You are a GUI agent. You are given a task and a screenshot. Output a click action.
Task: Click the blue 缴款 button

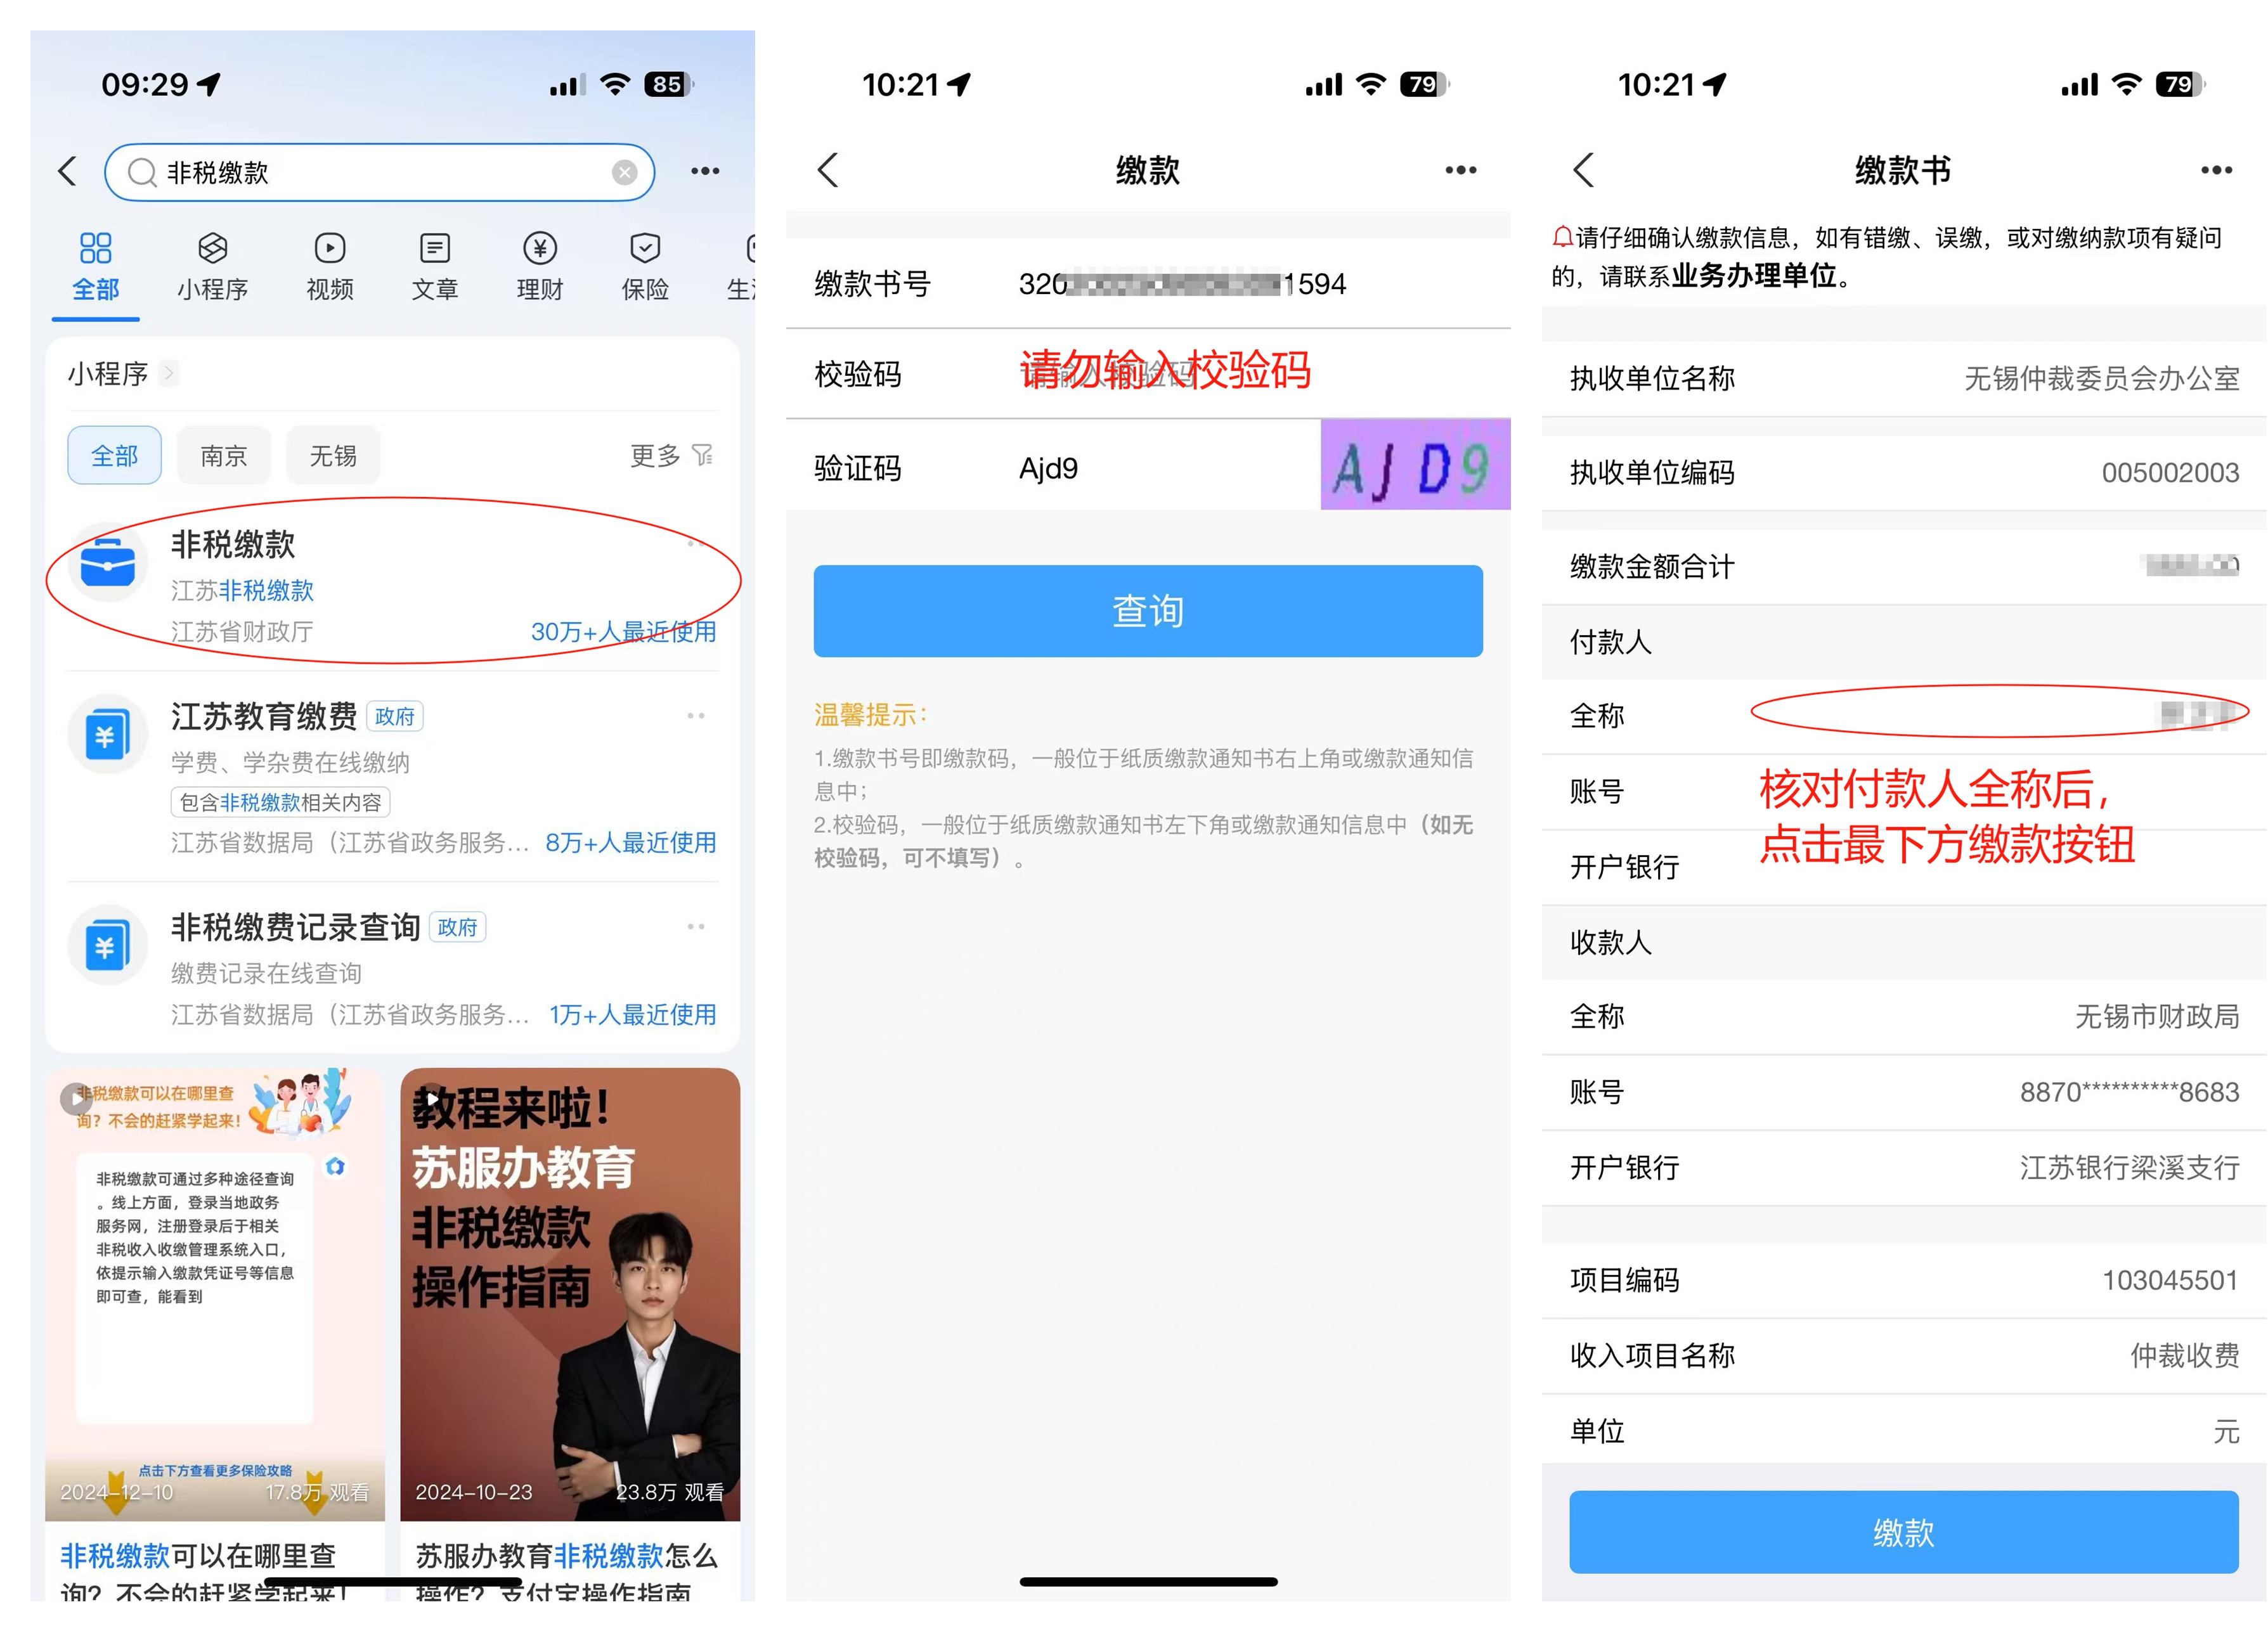(1903, 1532)
